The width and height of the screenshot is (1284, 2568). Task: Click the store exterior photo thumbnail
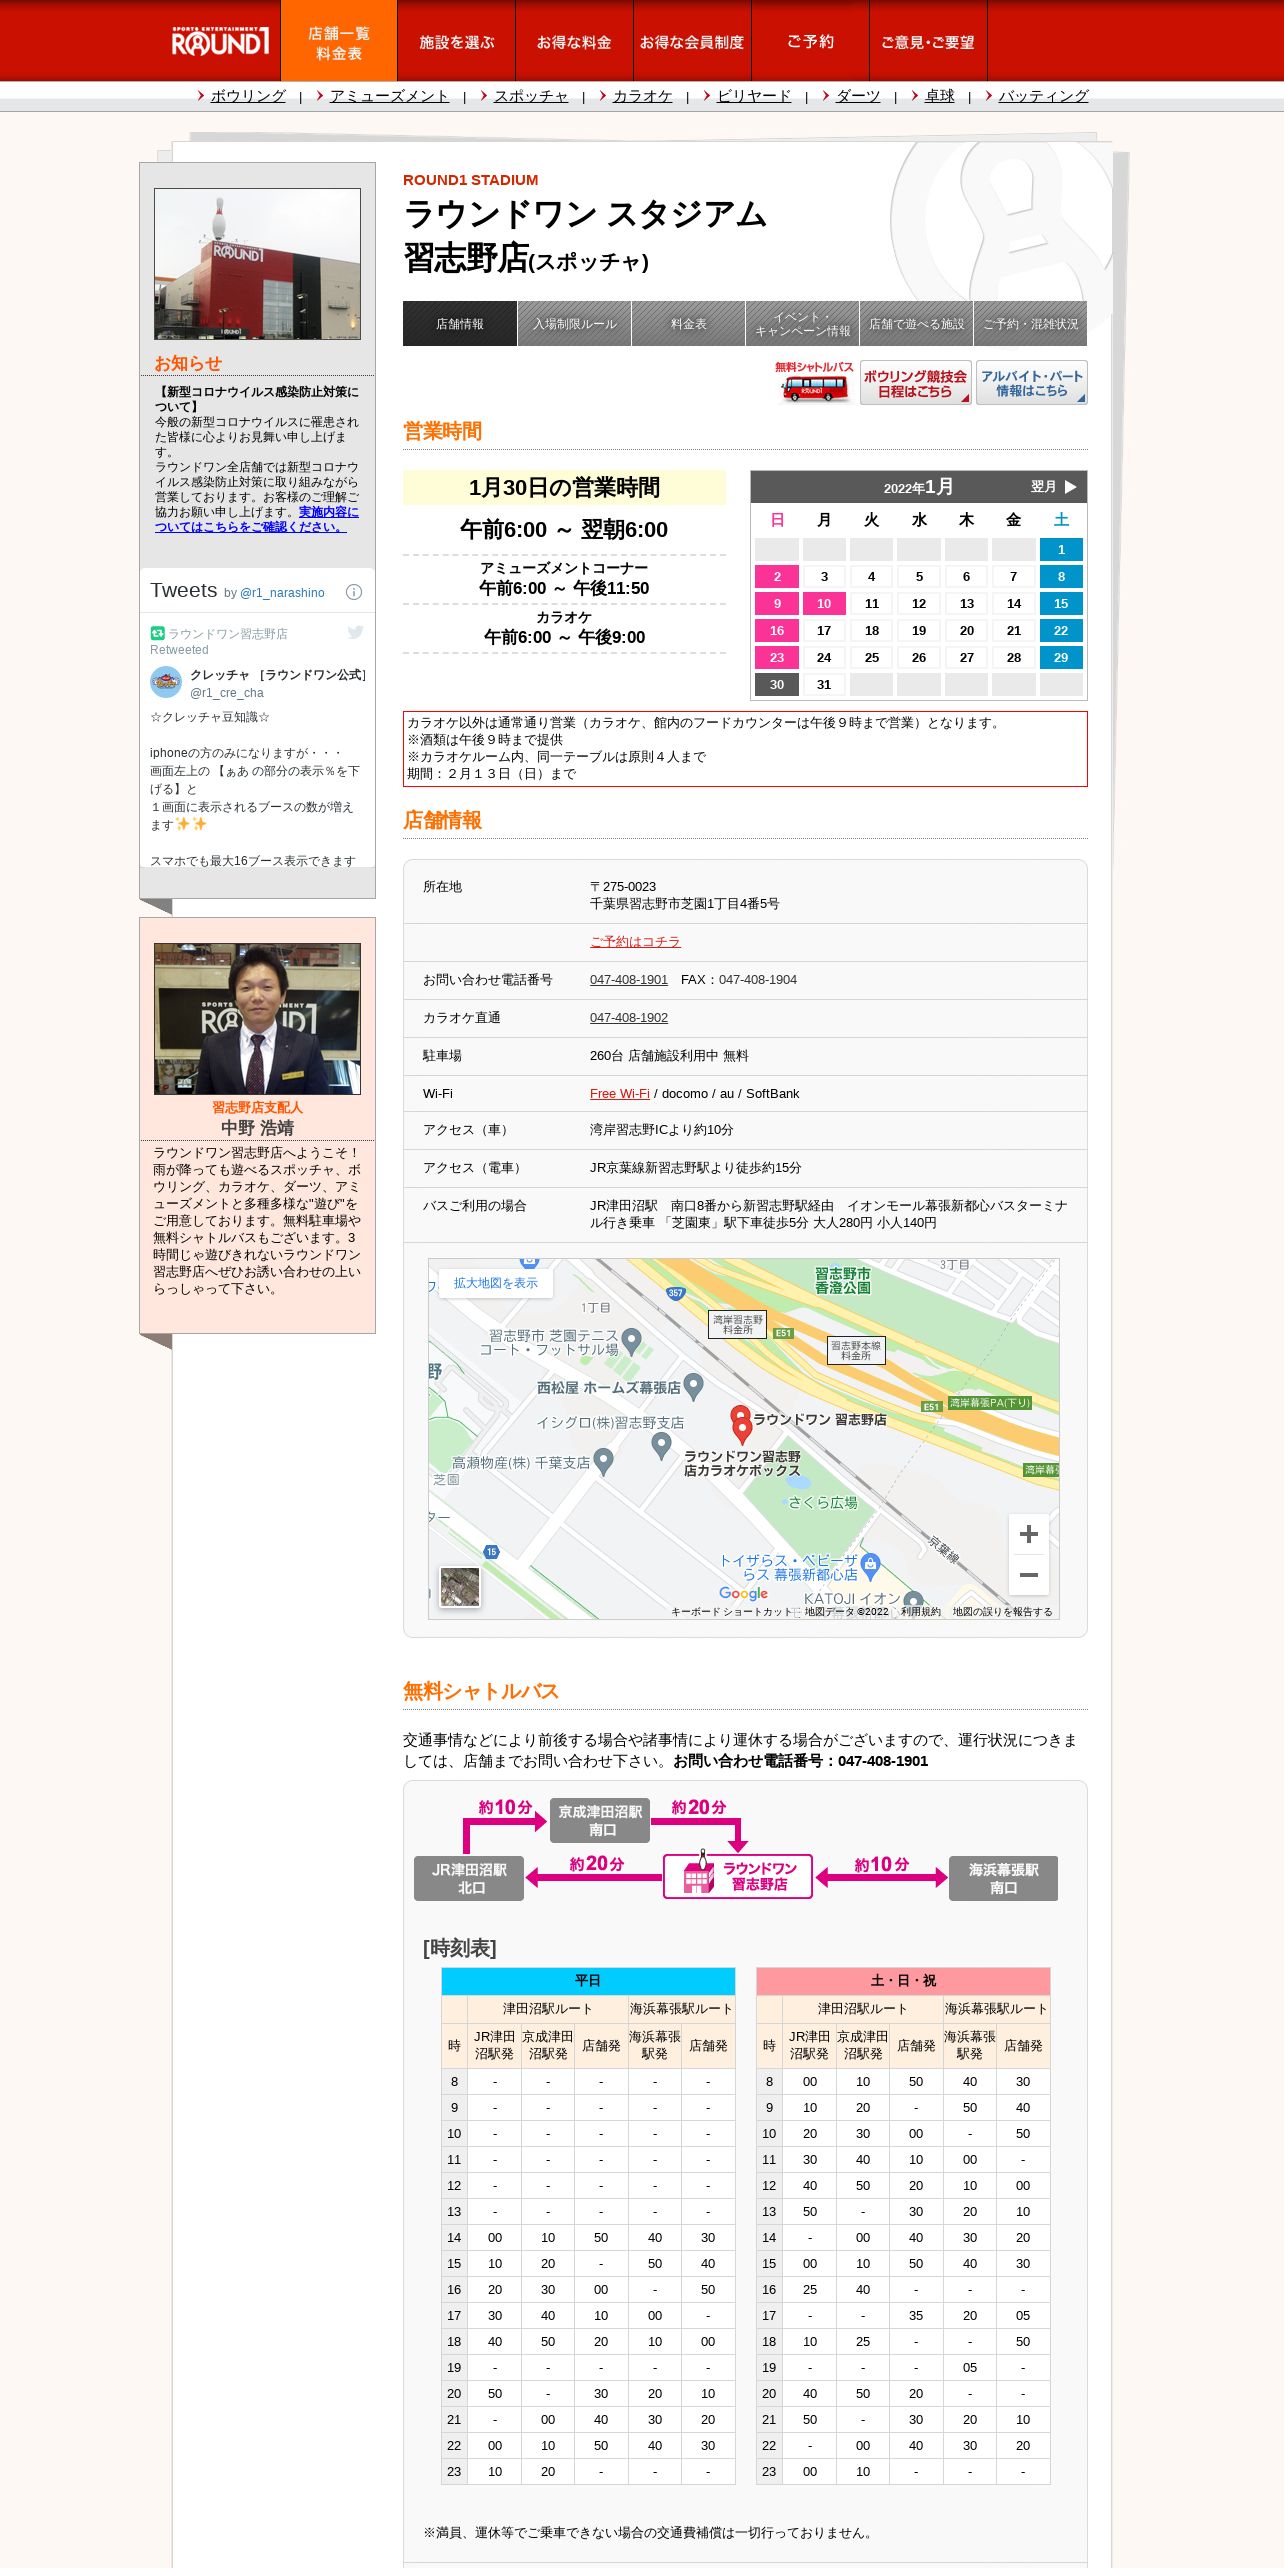click(257, 264)
